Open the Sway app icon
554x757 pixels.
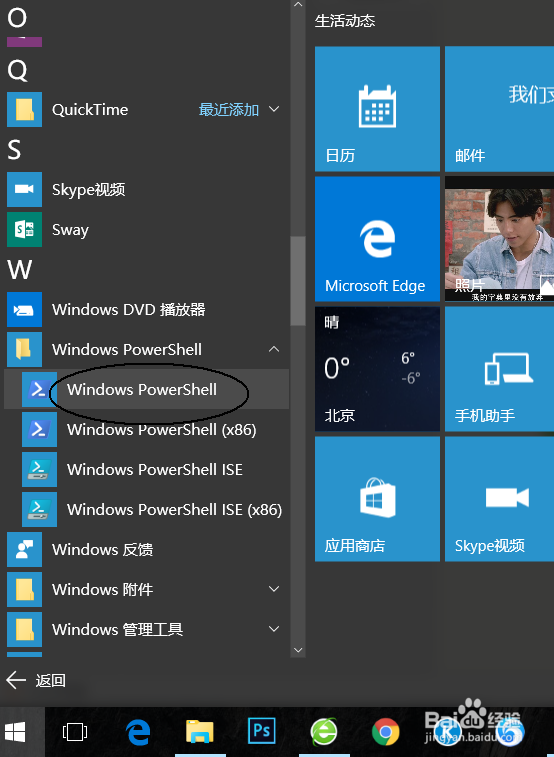coord(25,229)
